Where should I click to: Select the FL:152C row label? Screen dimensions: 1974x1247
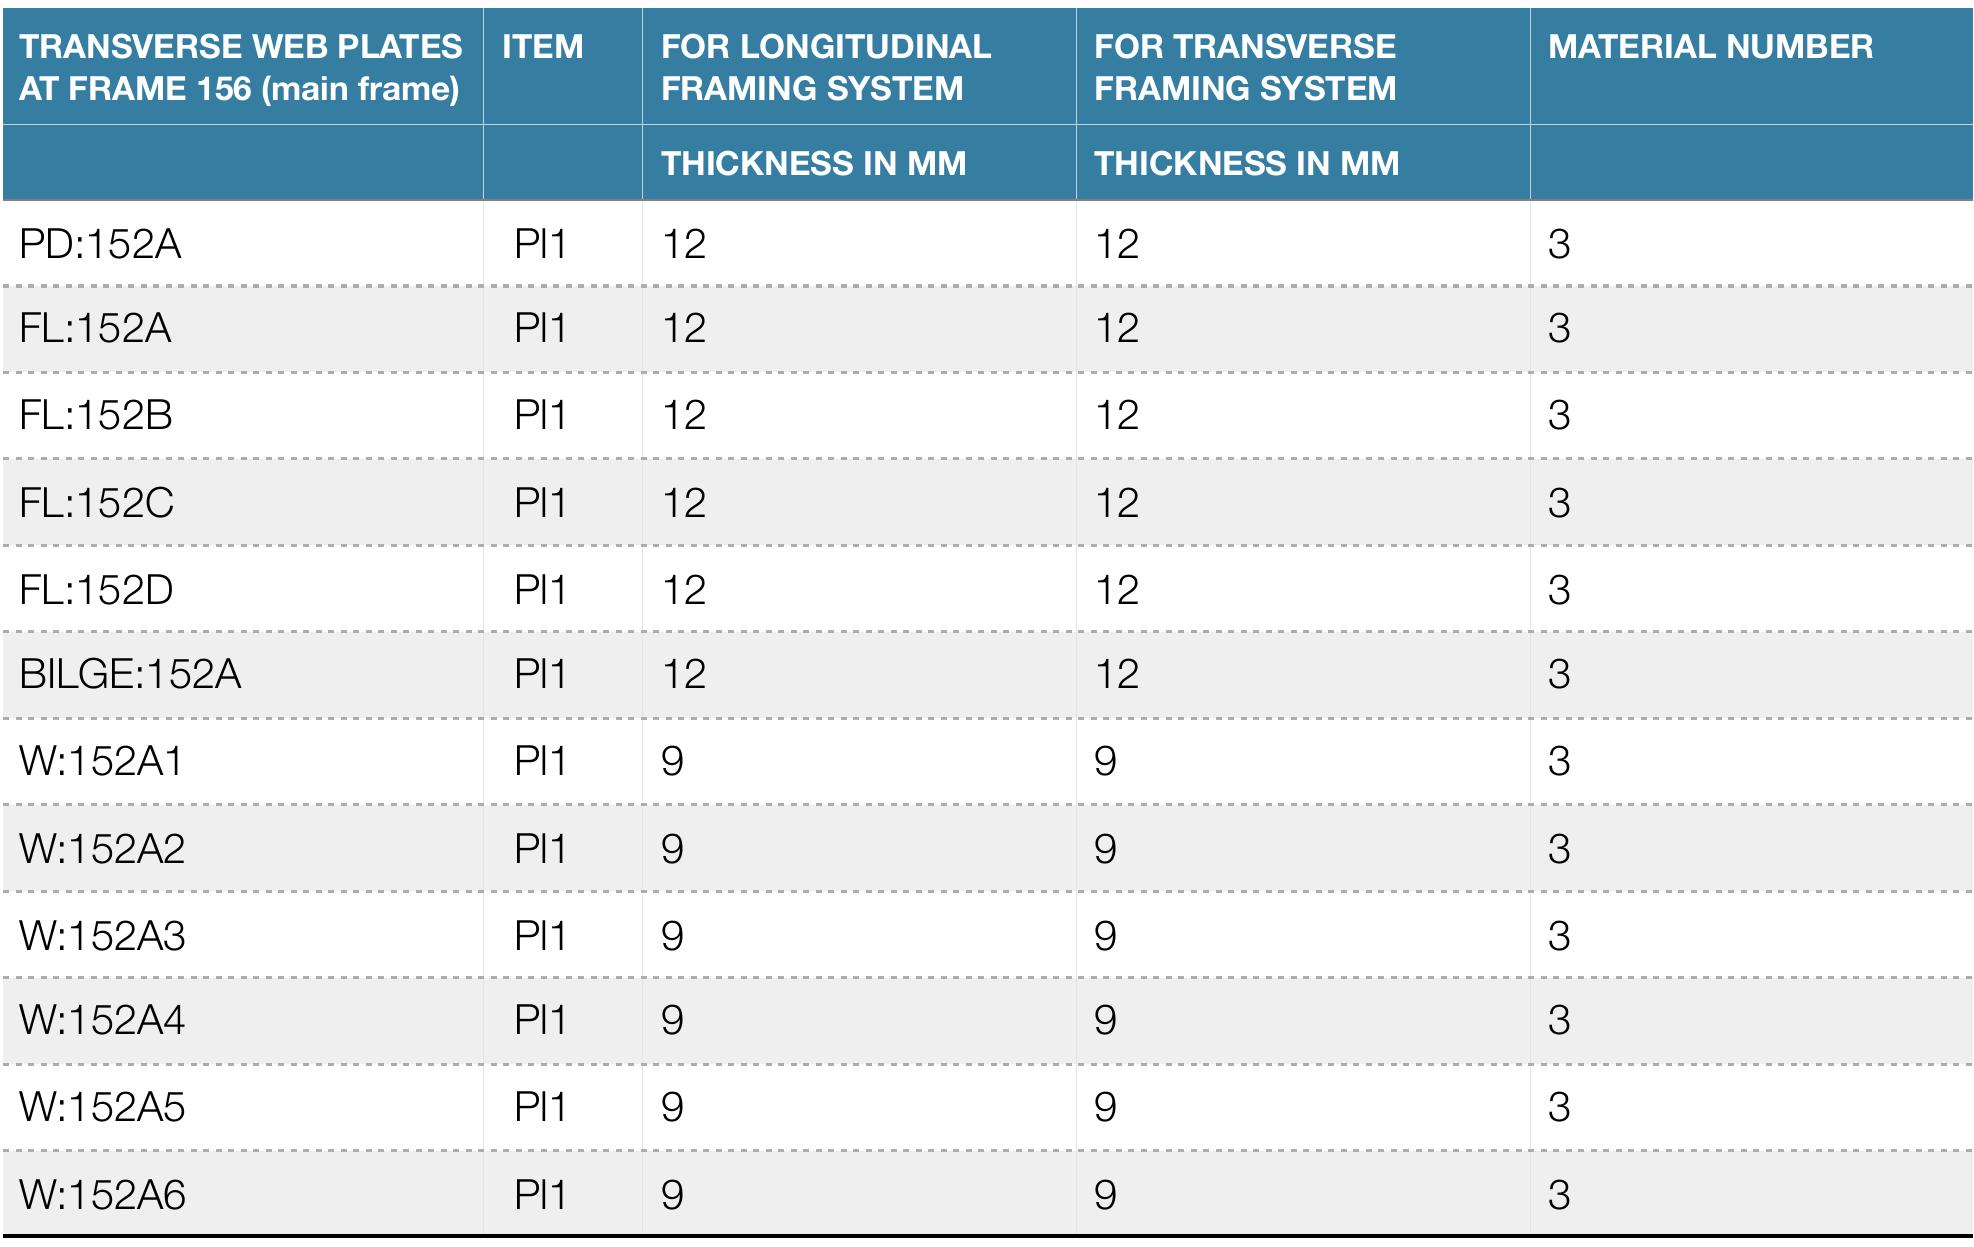pyautogui.click(x=96, y=502)
